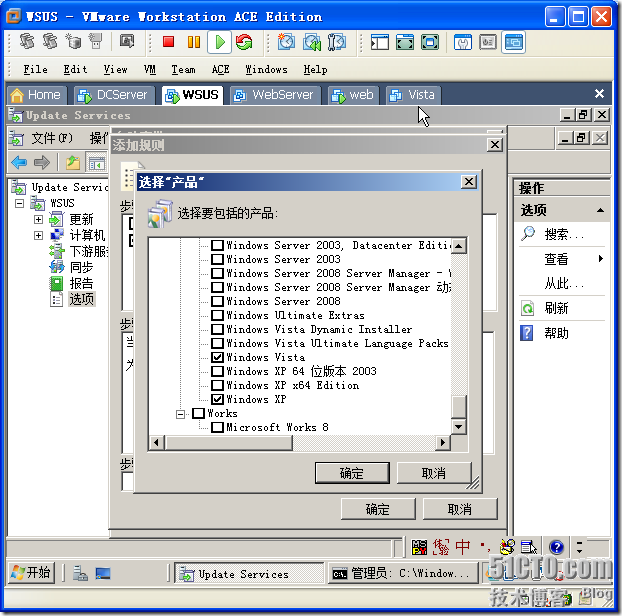Click the Revert to Snapshot icon
The image size is (622, 616).
pos(312,42)
